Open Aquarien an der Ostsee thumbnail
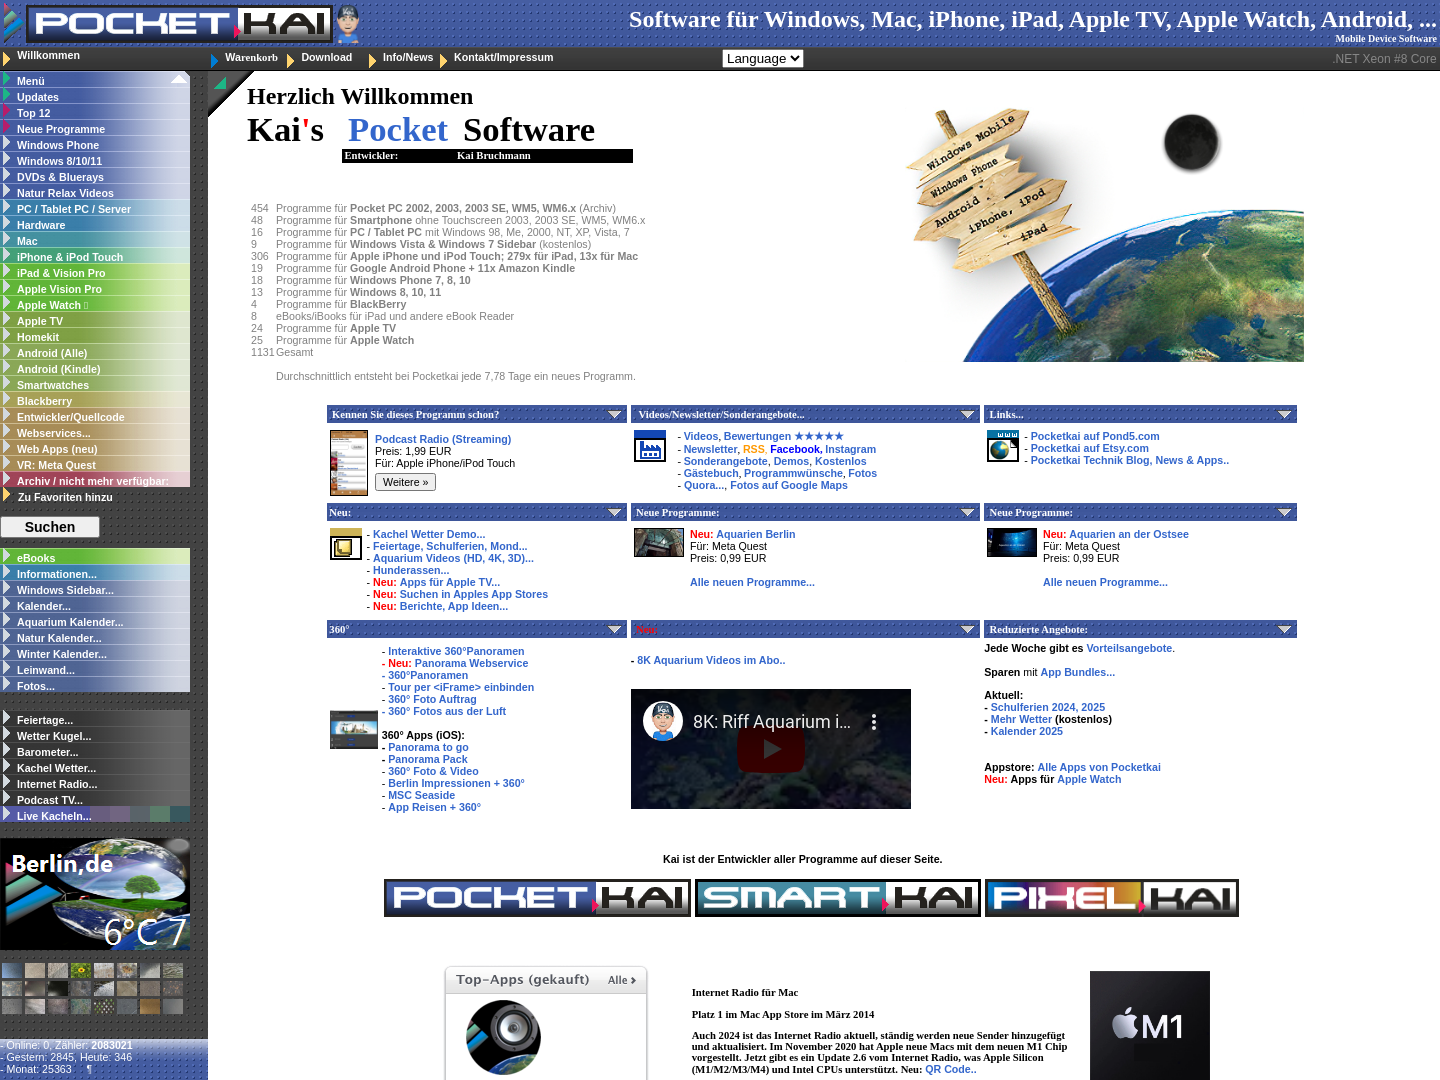1440x1080 pixels. pos(1012,542)
